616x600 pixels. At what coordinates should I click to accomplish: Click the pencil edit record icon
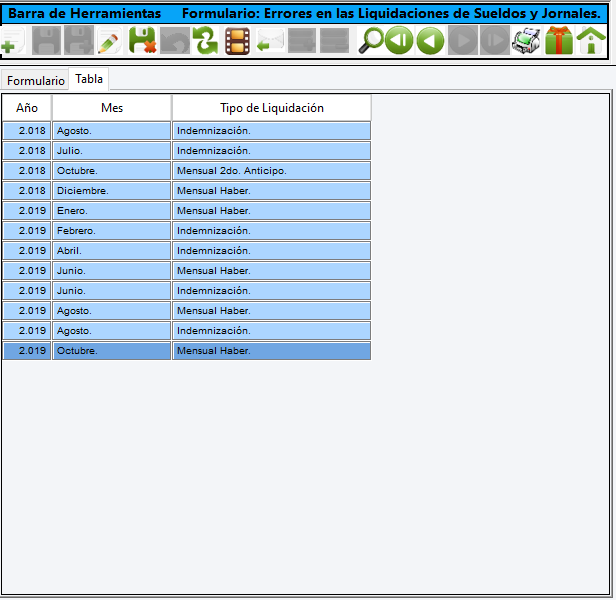pos(109,40)
